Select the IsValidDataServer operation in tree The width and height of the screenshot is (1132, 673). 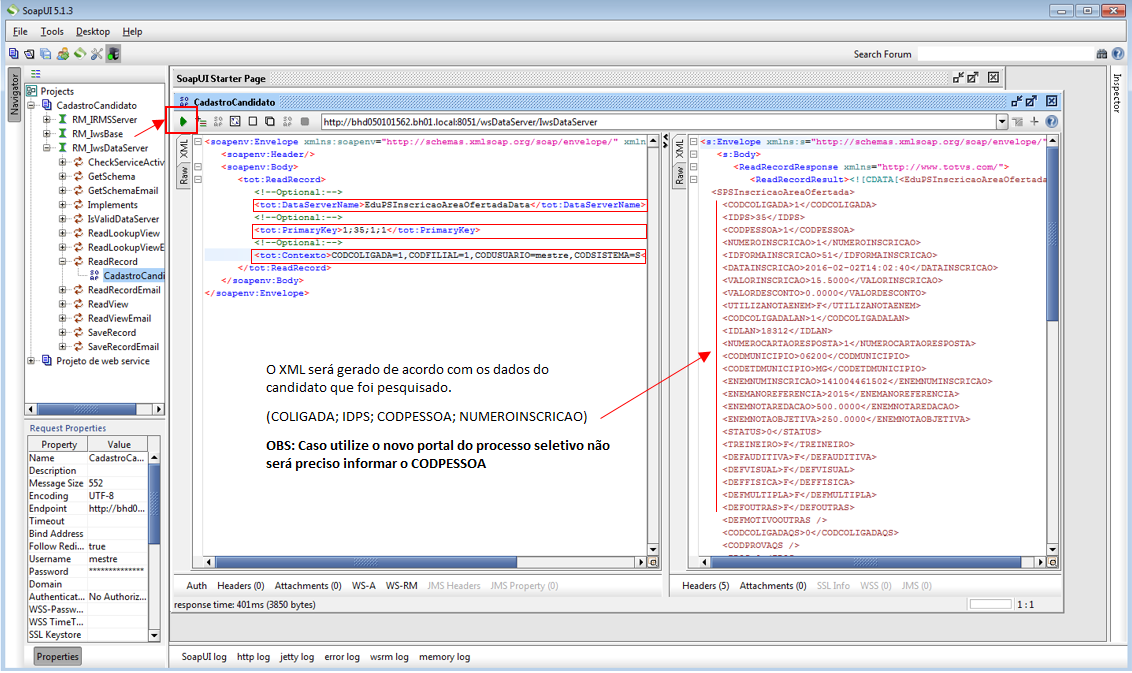click(123, 219)
